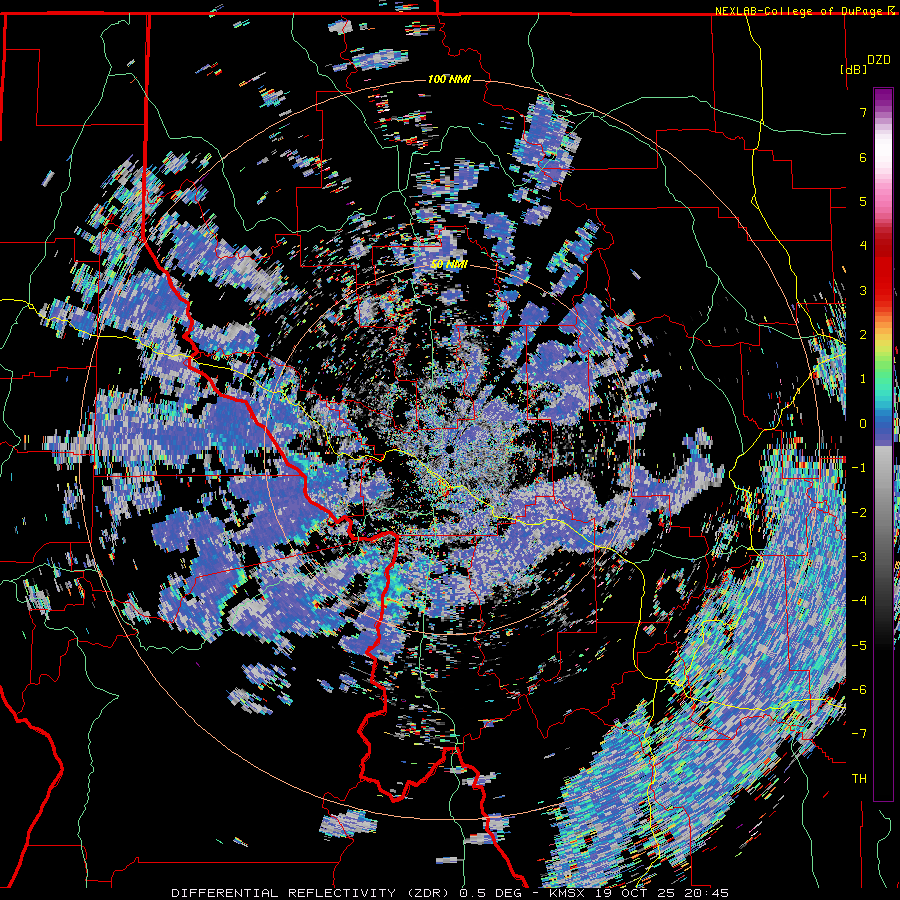Click the [dB] units label
This screenshot has height=900, width=900.
pos(853,69)
